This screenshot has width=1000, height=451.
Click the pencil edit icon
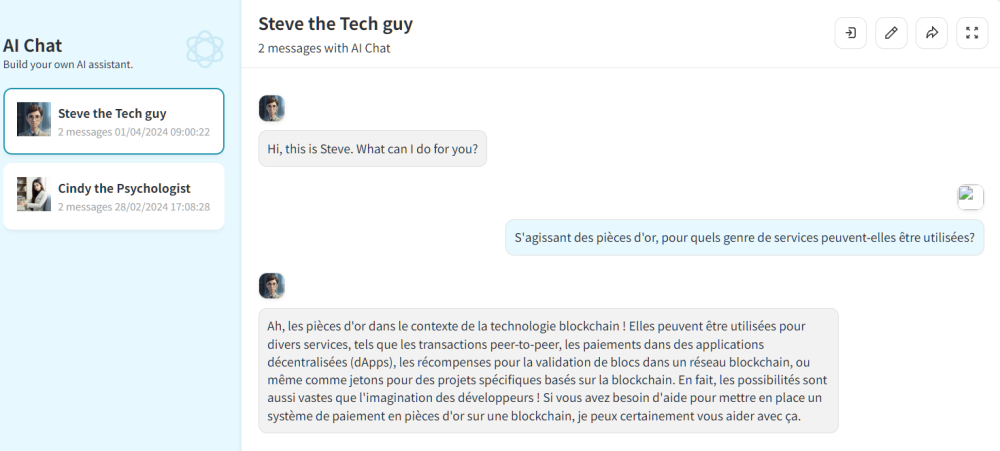click(891, 33)
